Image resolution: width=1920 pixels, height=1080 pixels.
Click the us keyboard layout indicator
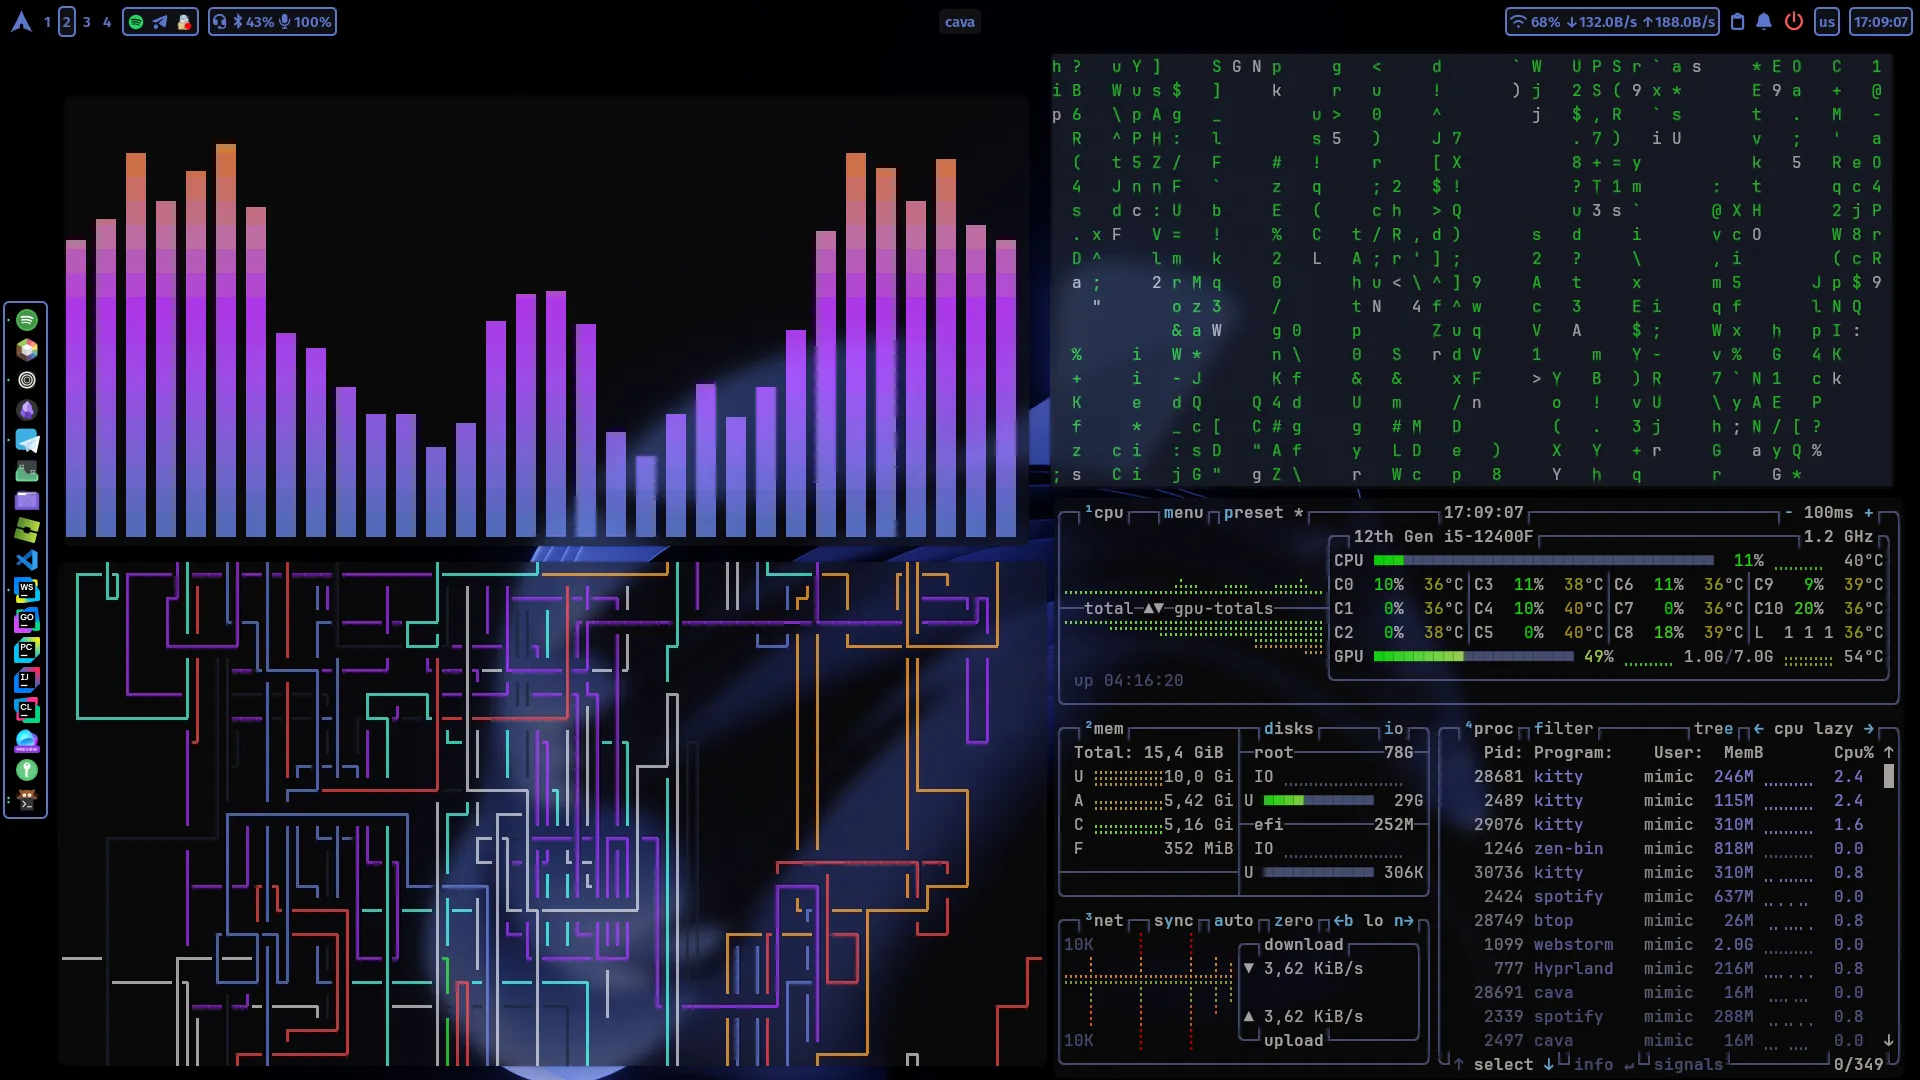pos(1827,22)
